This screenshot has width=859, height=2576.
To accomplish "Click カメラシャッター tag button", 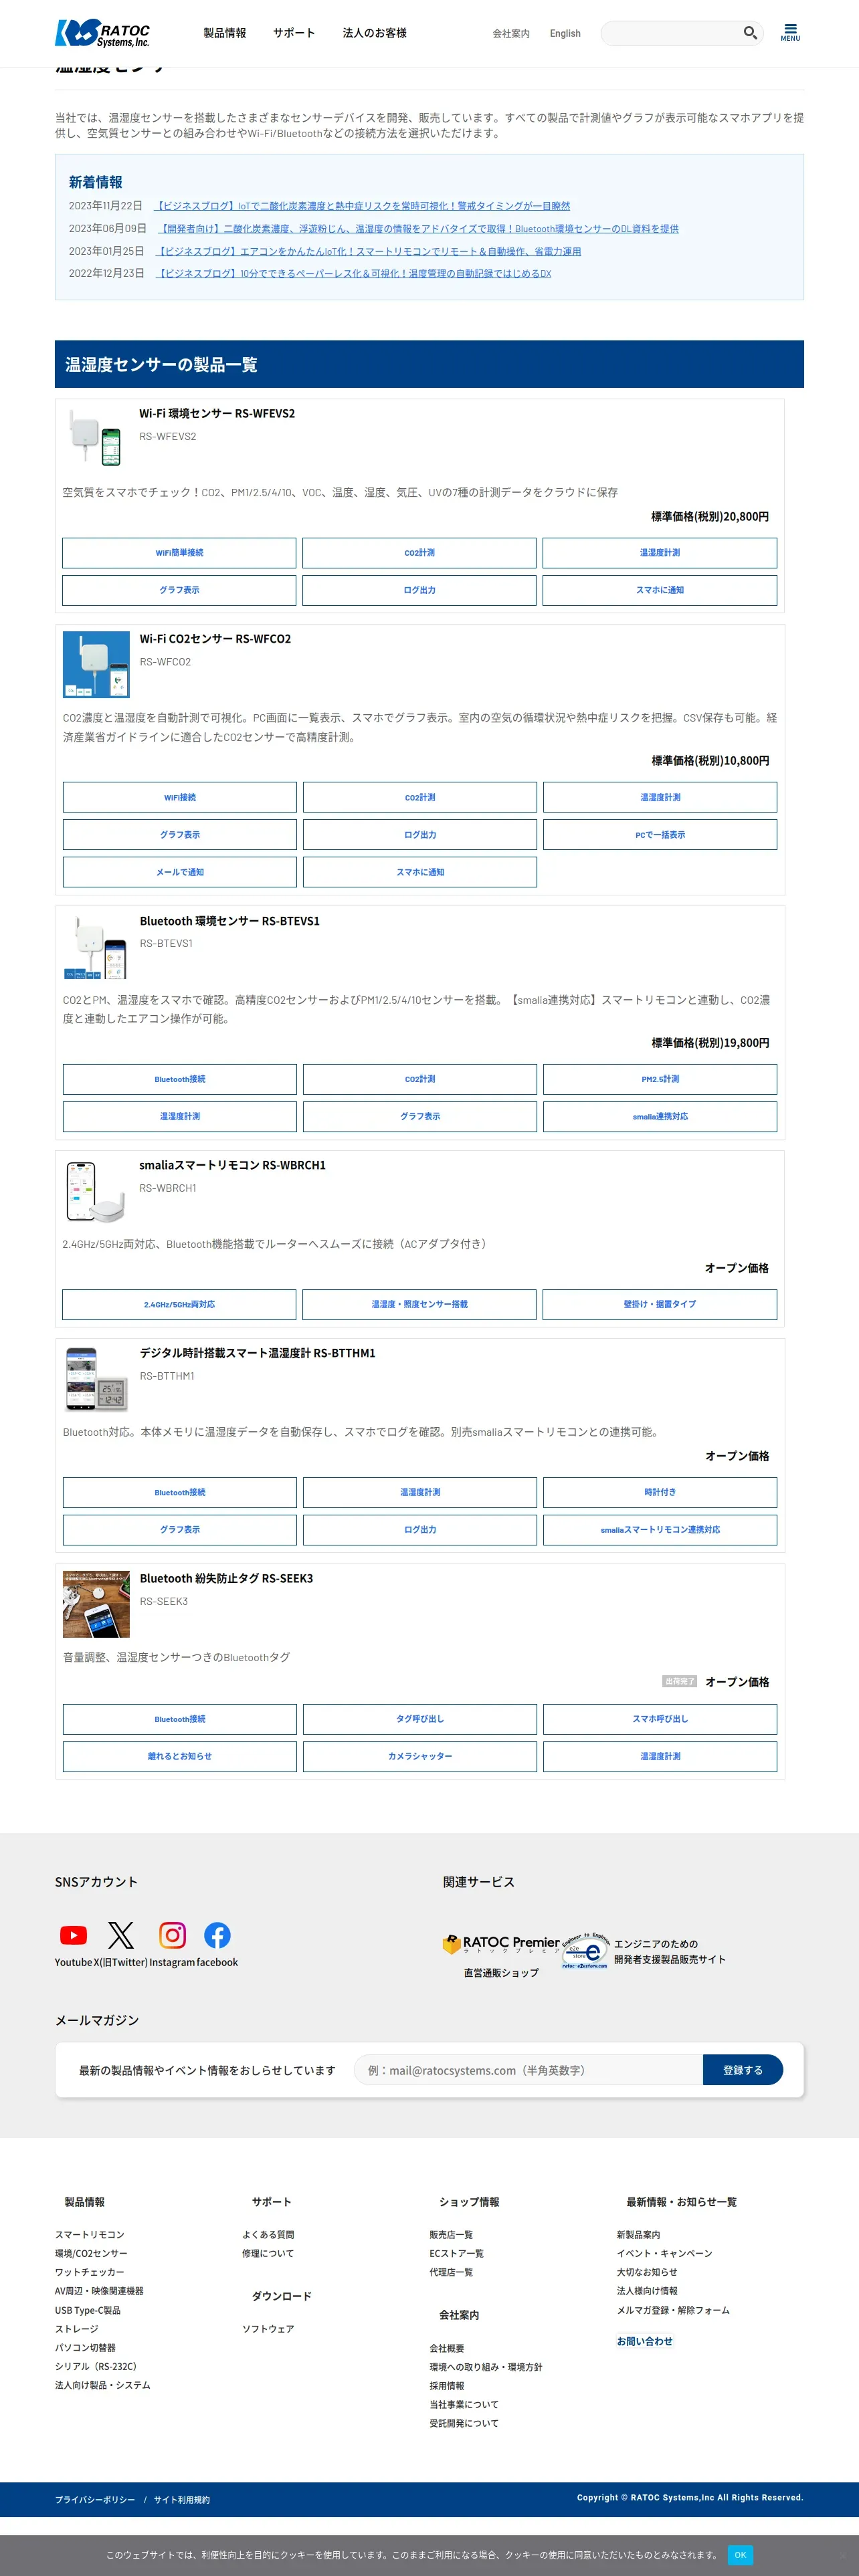I will 420,1757.
